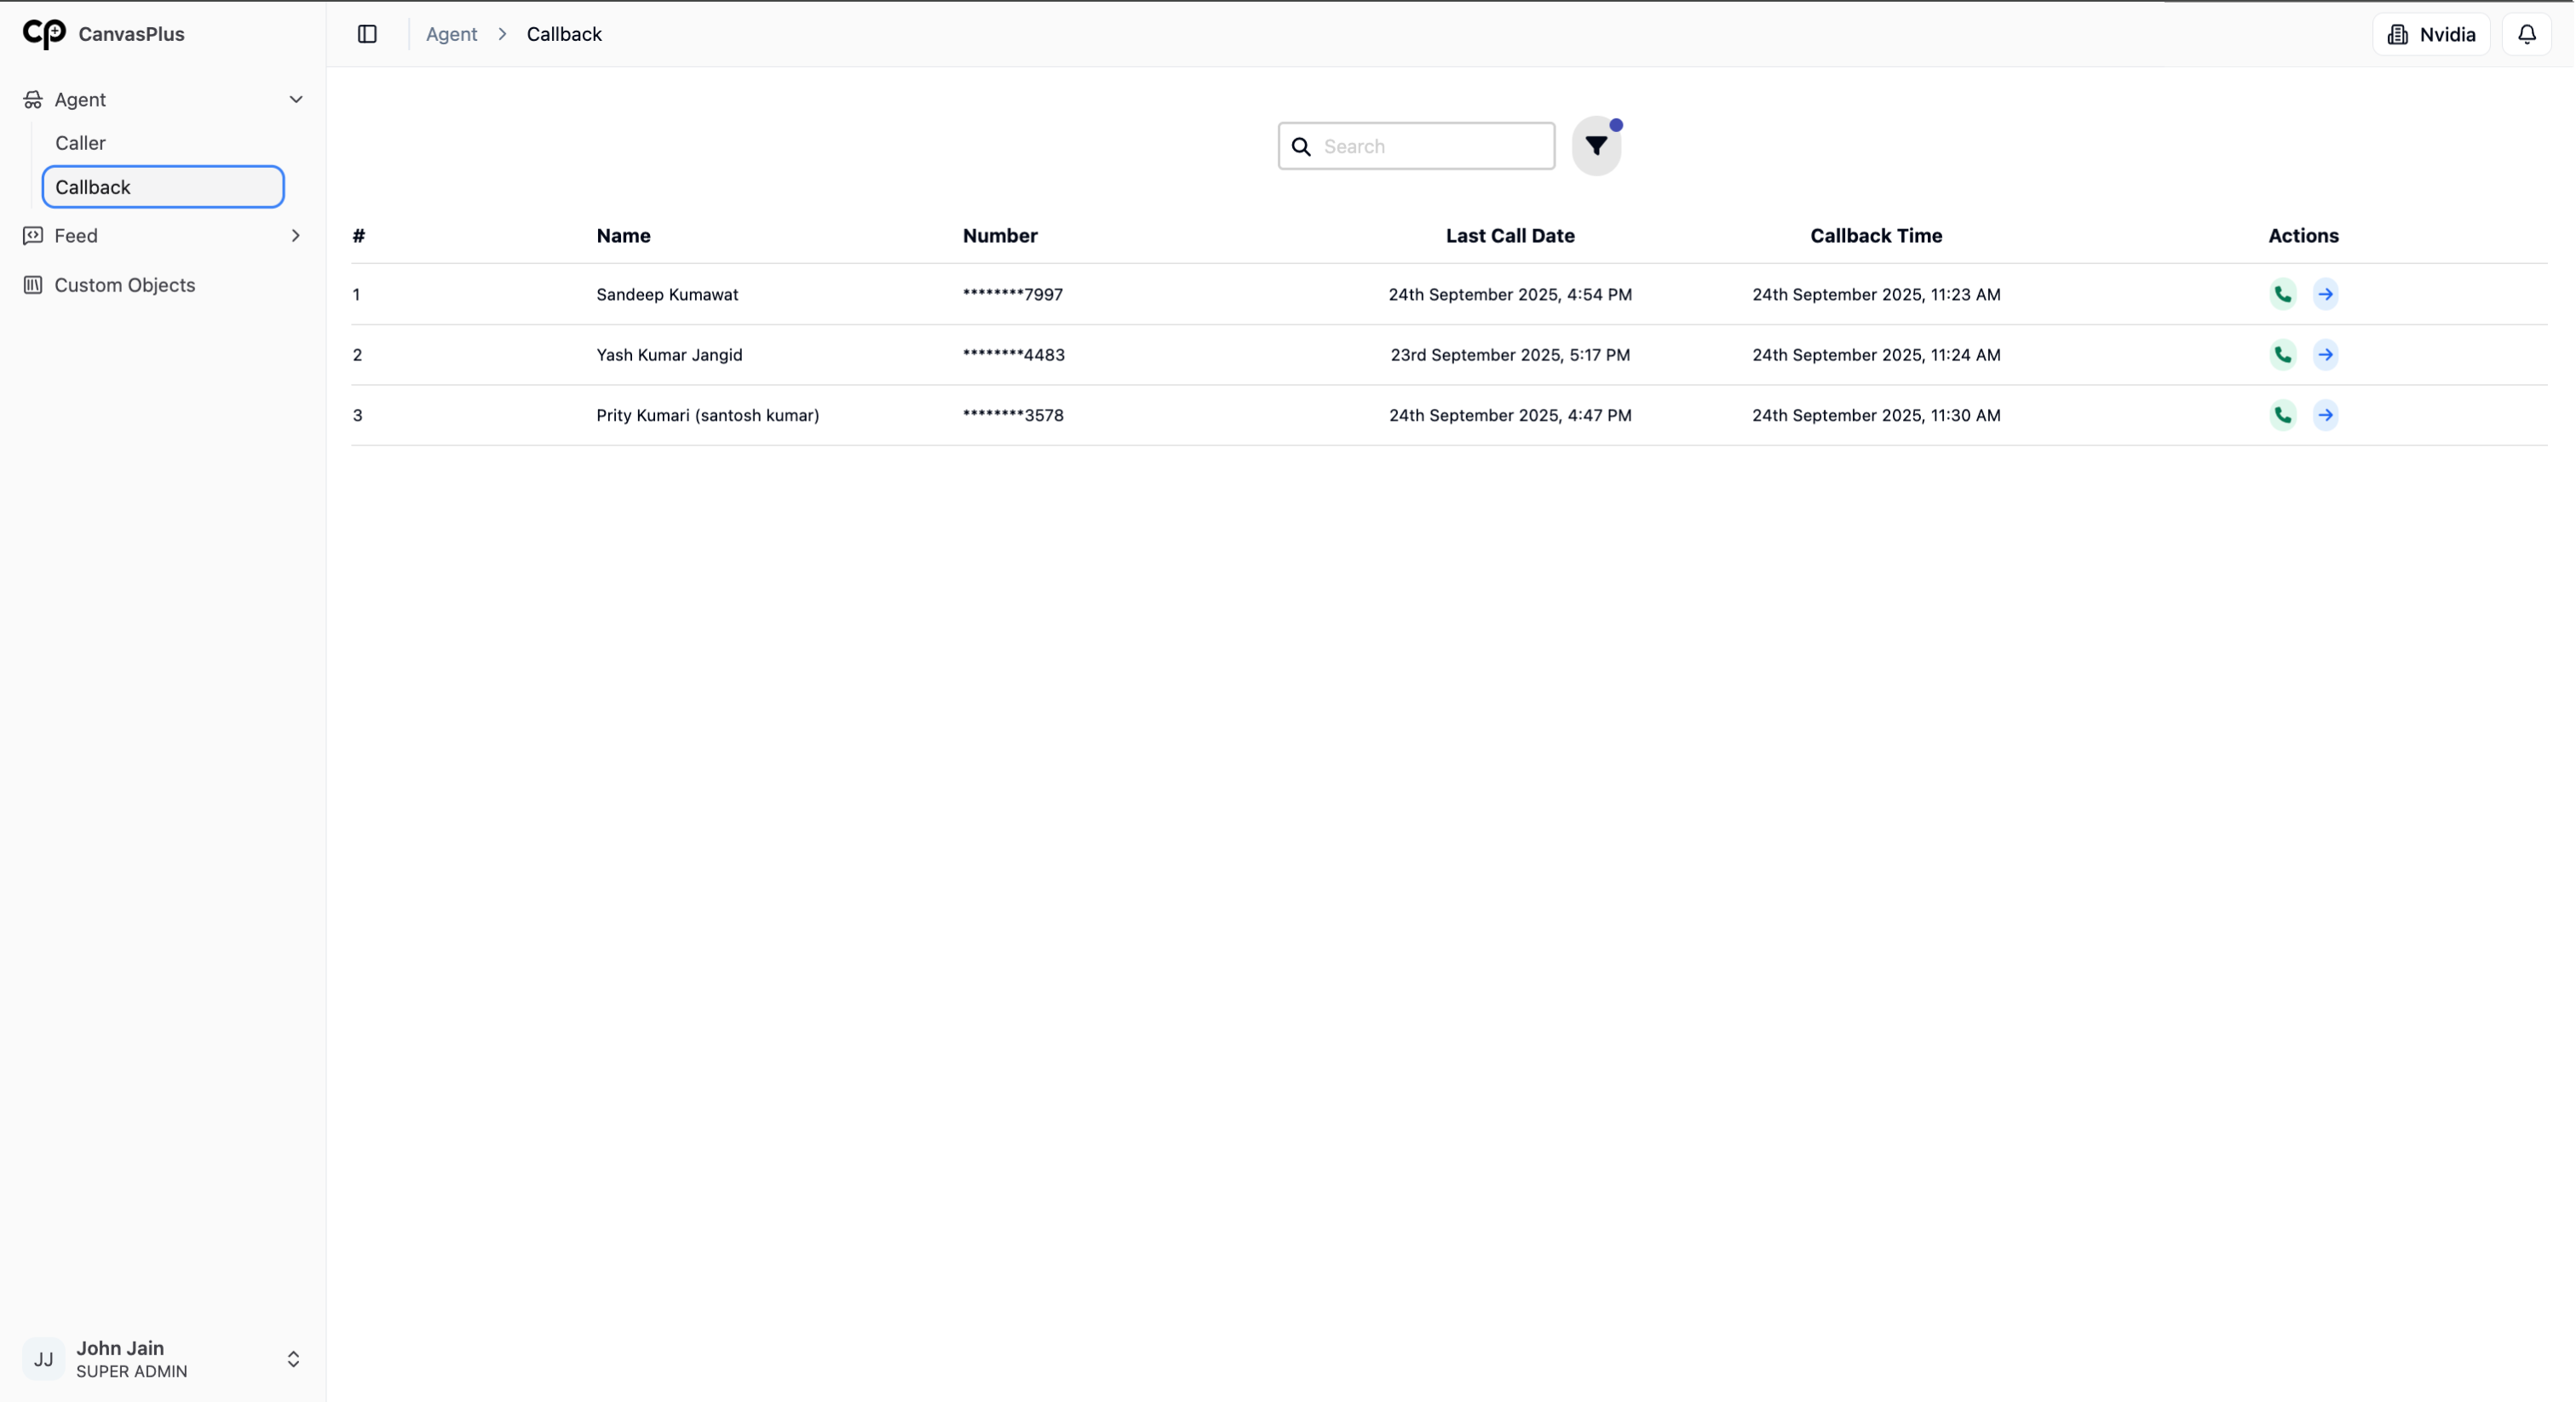Click the CanvasPlus logo icon
The width and height of the screenshot is (2576, 1402).
(x=44, y=34)
